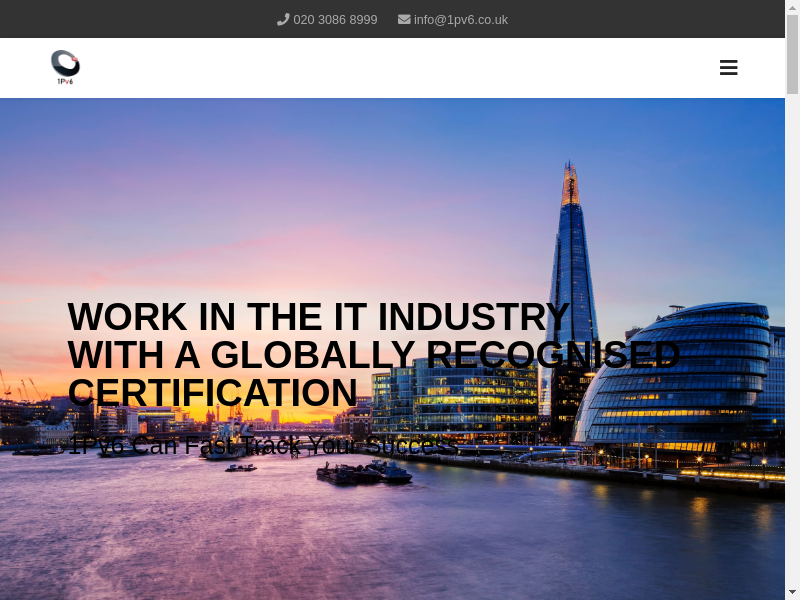Screen dimensions: 800x600
Task: Click the "WORK IN THE IT INDUSTRY" heading line
Action: [318, 317]
